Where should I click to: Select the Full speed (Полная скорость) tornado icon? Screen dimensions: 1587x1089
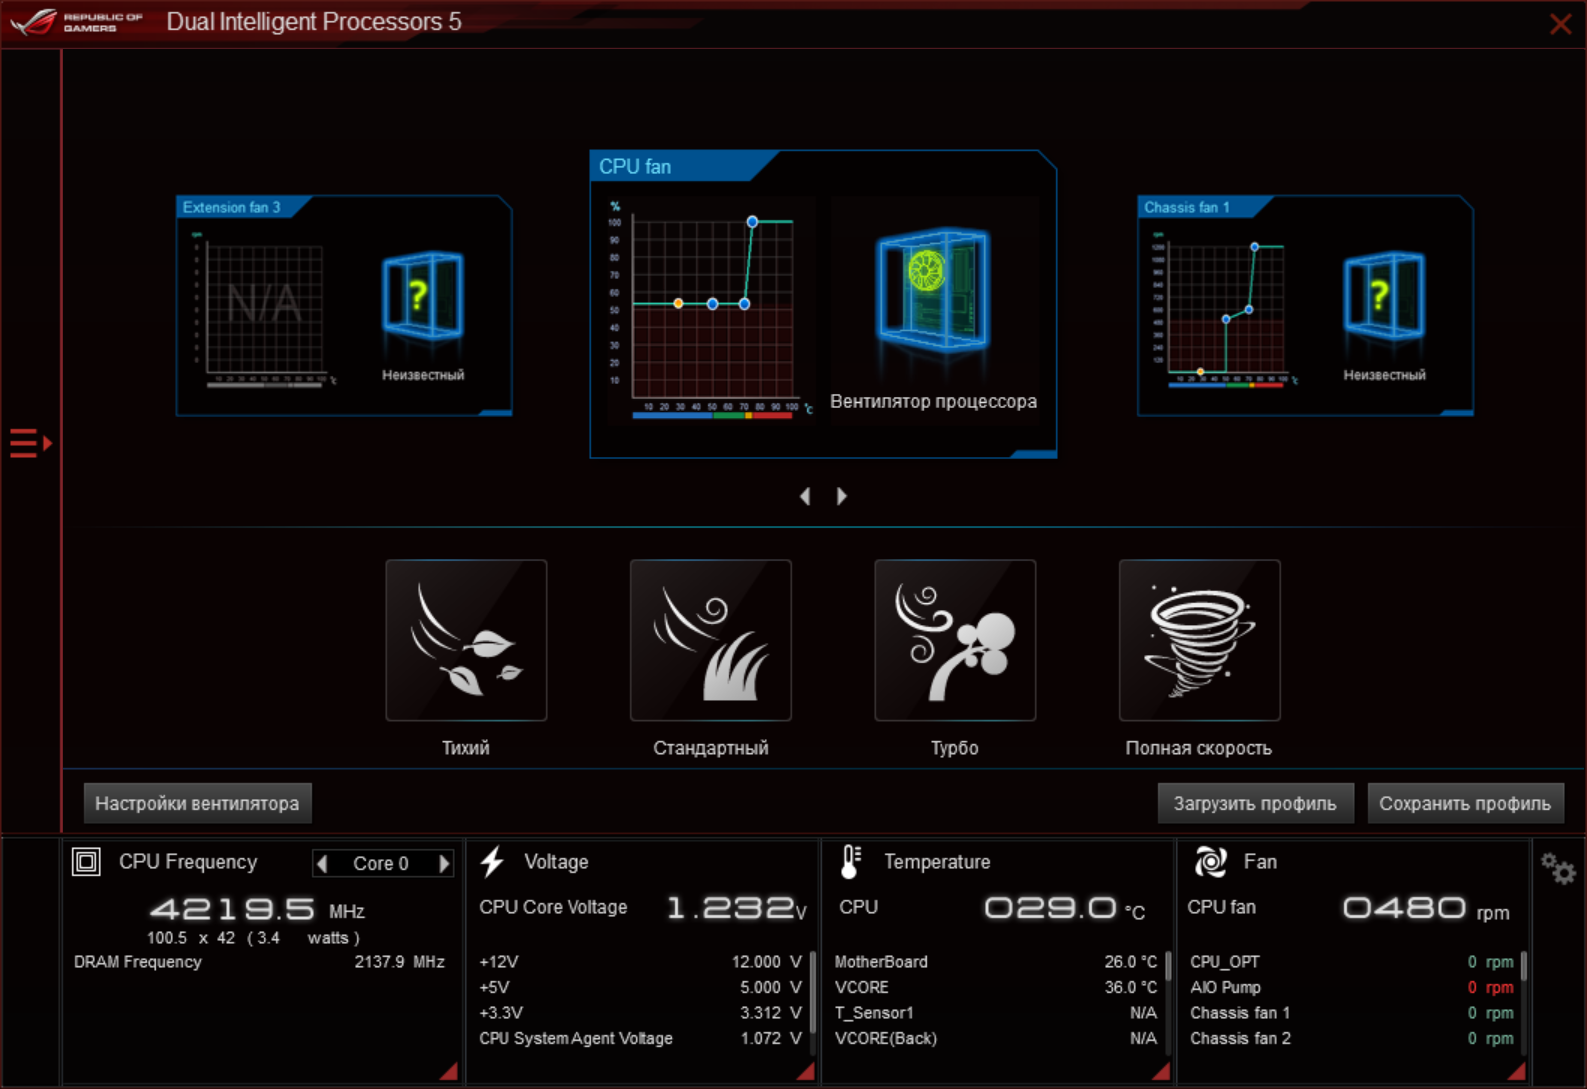coord(1200,640)
